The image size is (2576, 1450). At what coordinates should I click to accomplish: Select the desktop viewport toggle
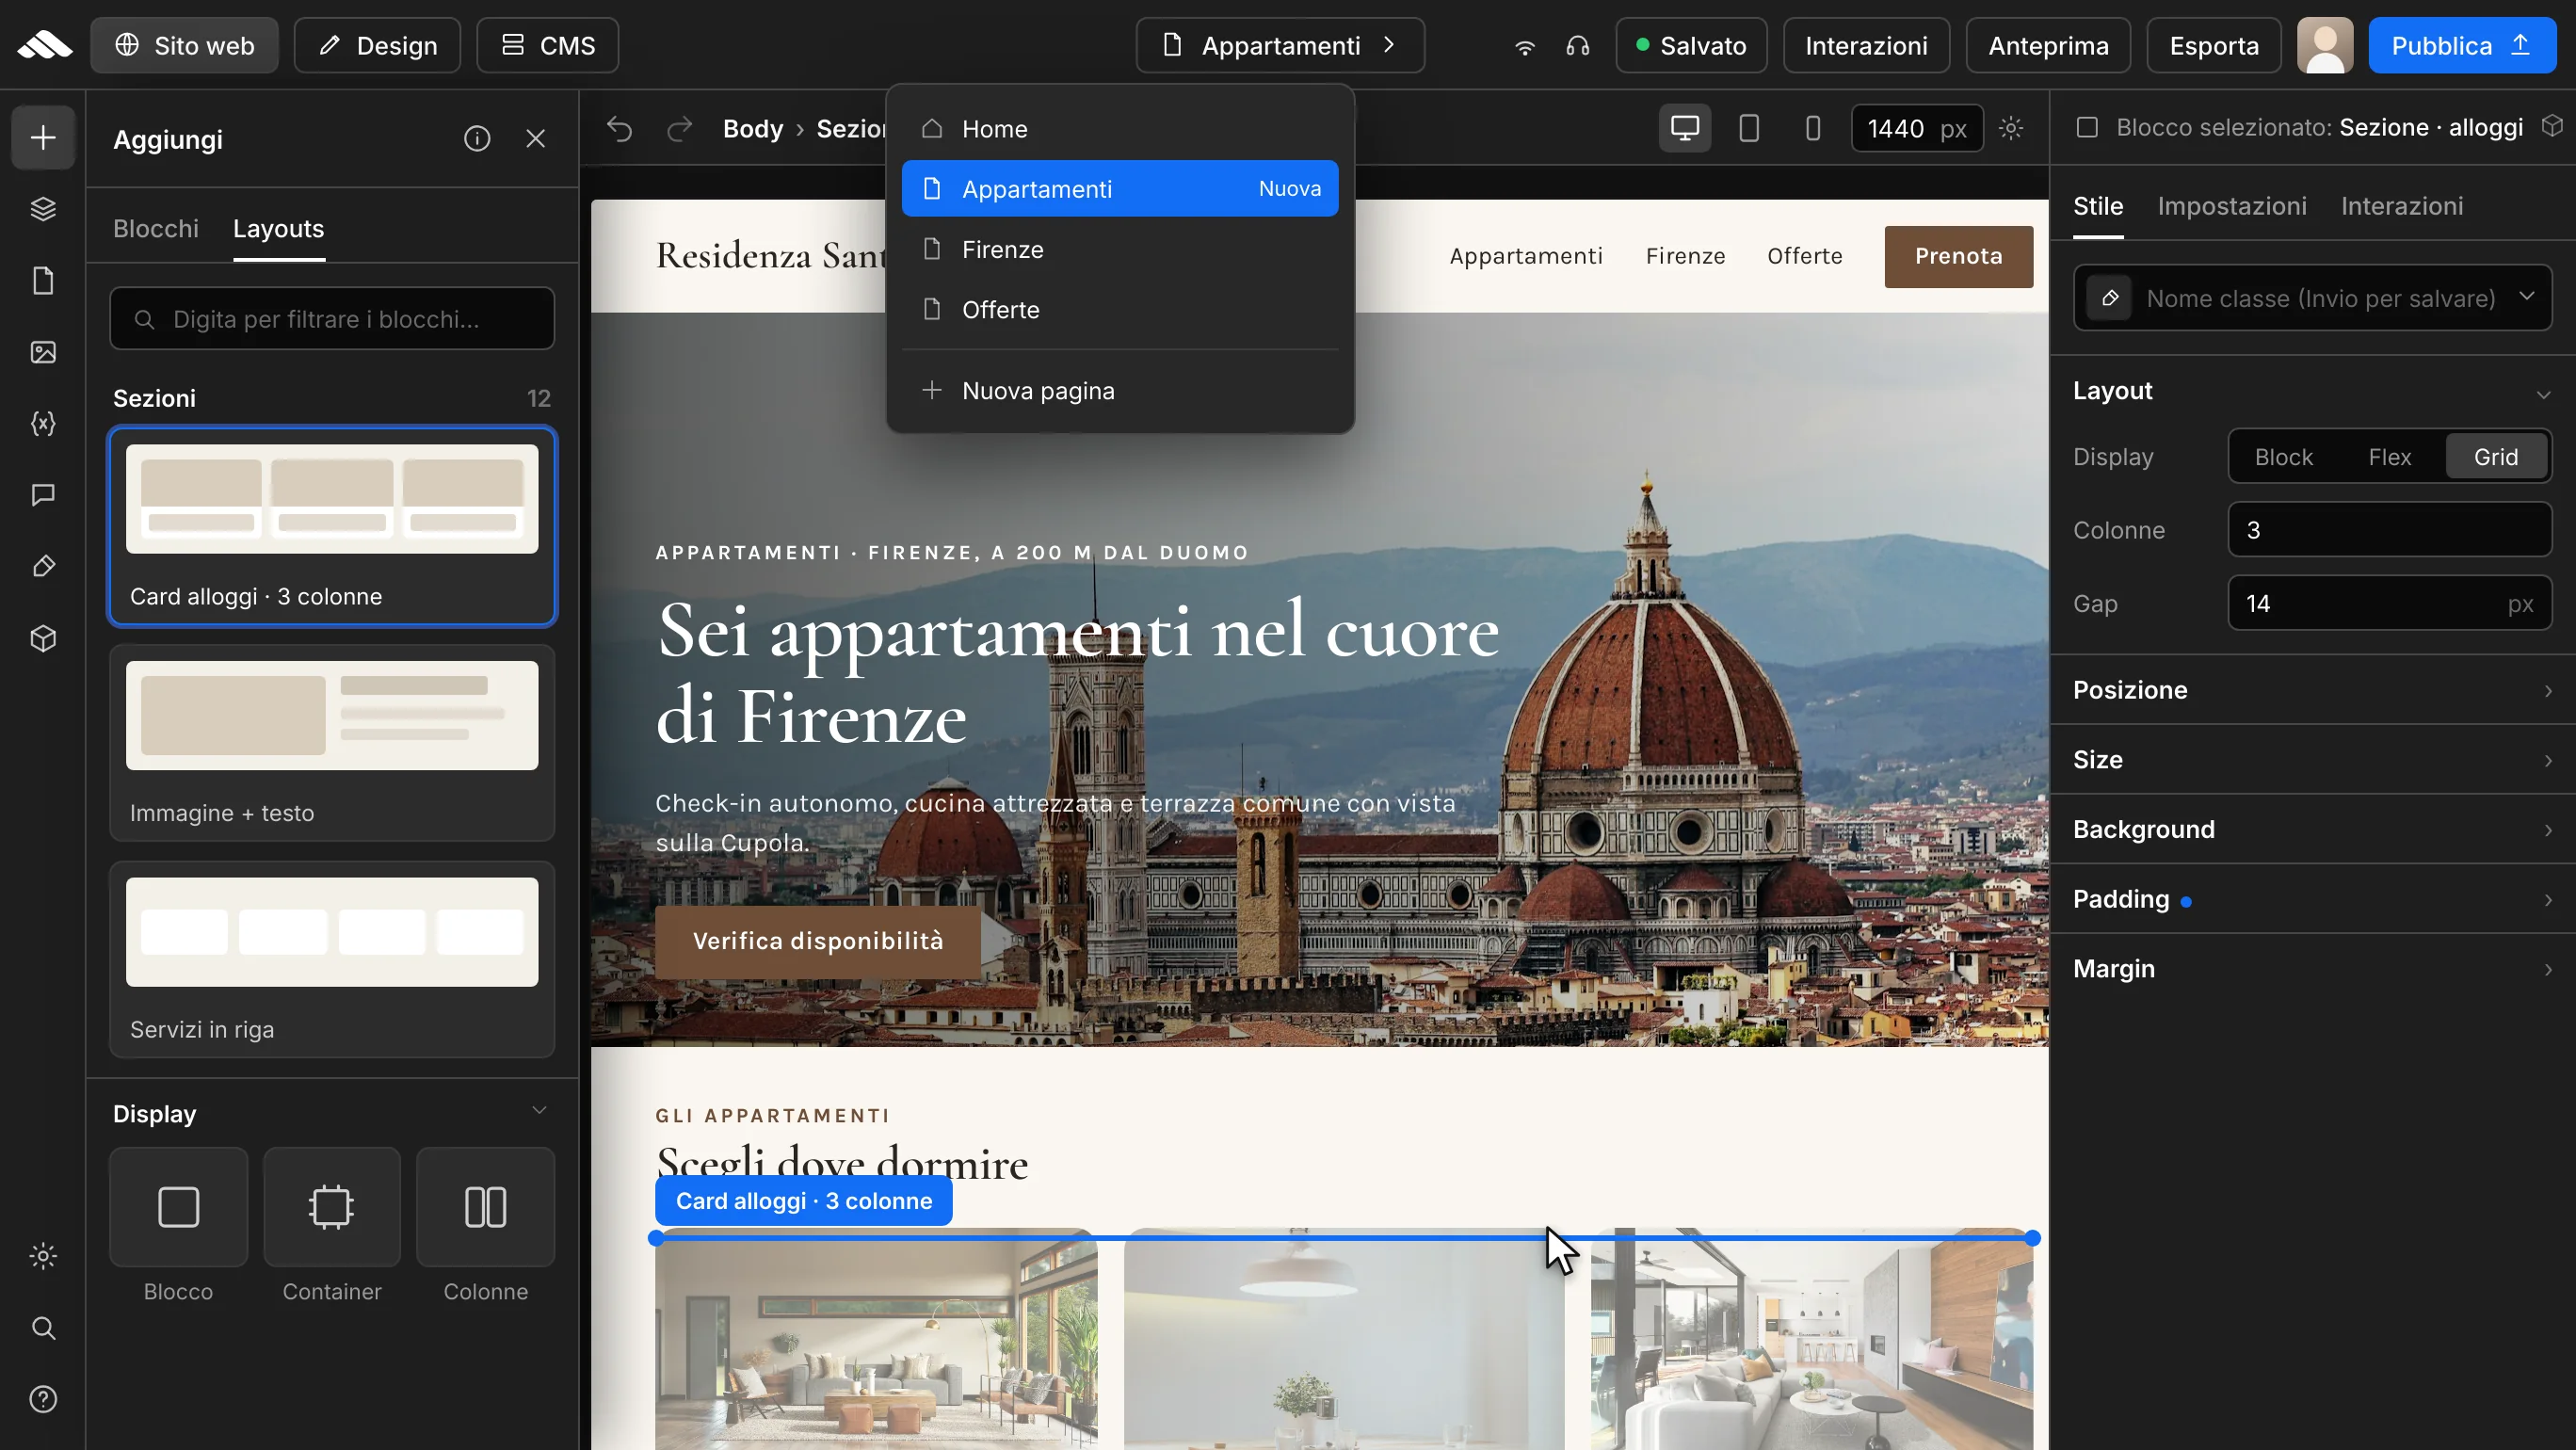click(x=1685, y=128)
